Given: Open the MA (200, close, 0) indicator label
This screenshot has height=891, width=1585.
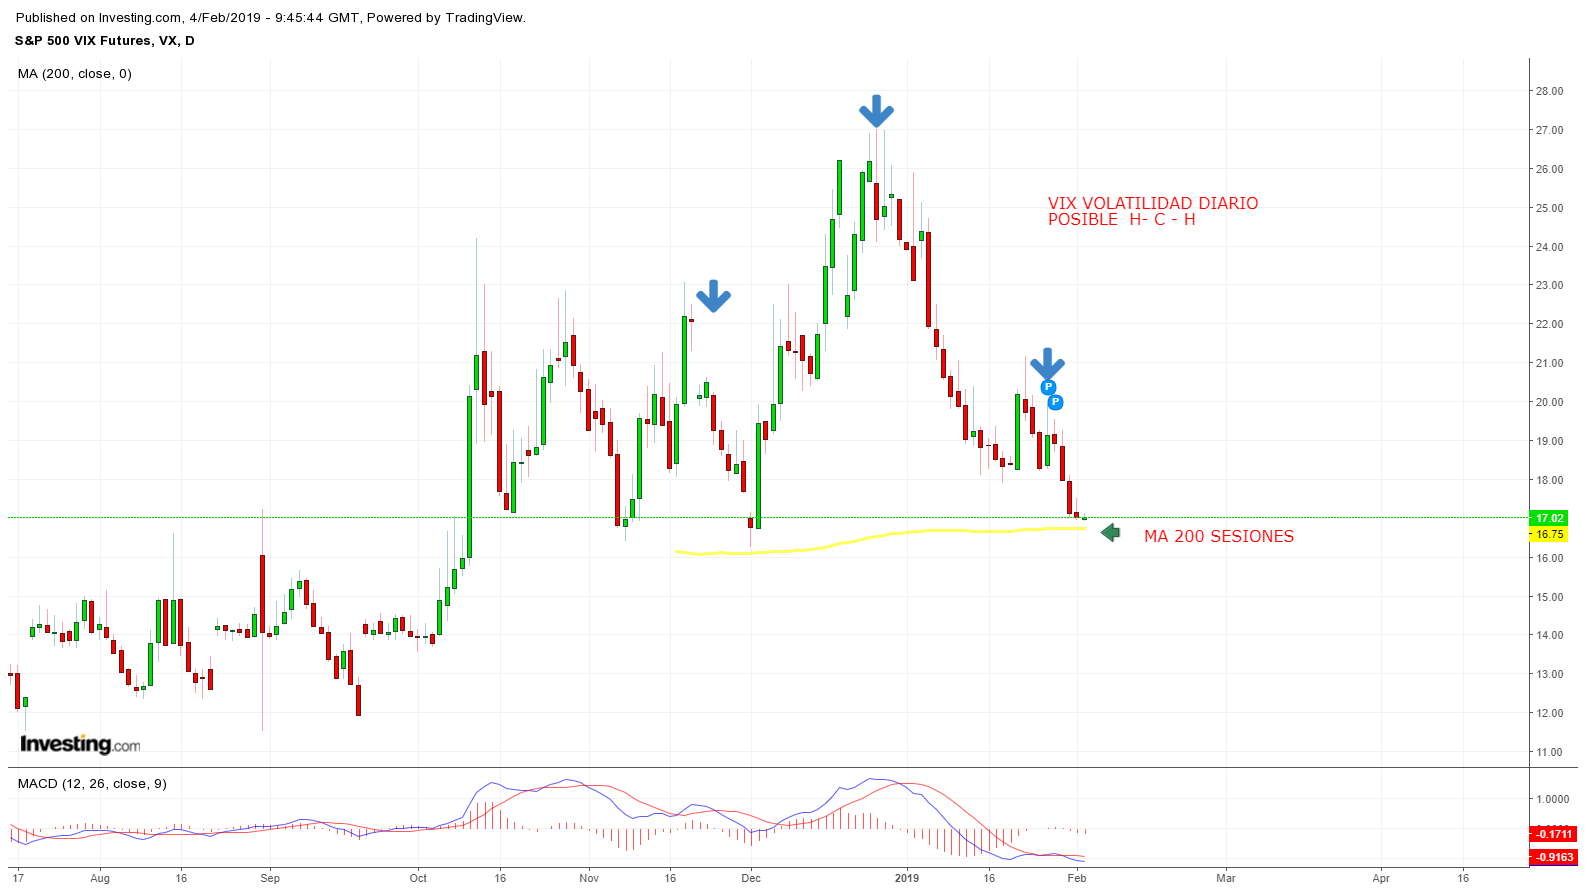Looking at the screenshot, I should (75, 74).
